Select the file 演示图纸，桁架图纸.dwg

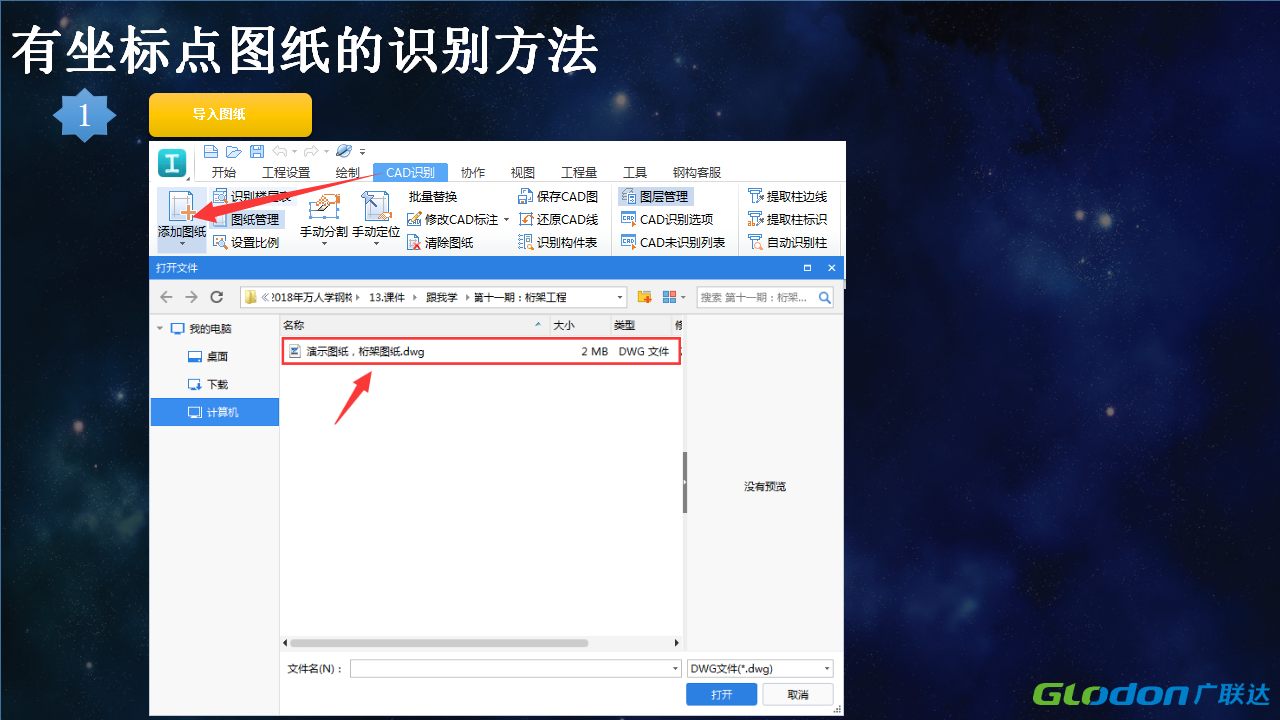click(481, 351)
